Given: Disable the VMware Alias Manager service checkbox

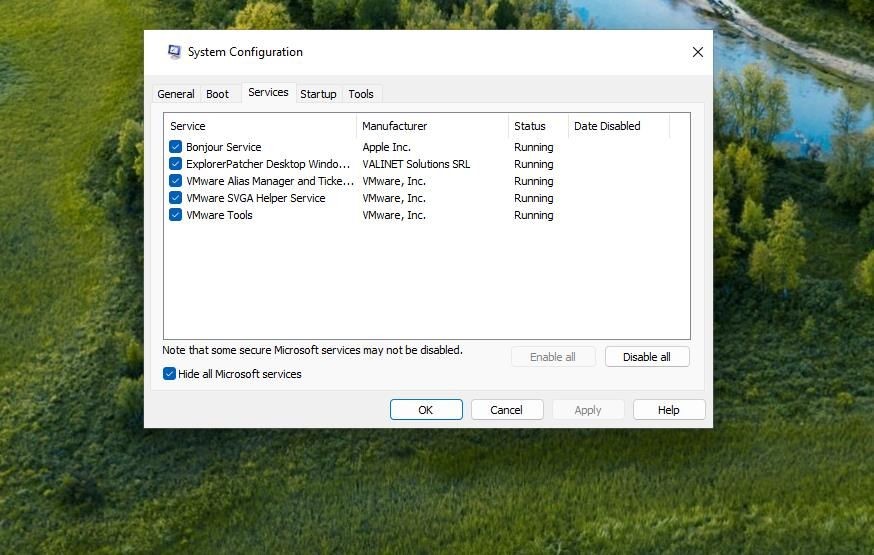Looking at the screenshot, I should click(175, 181).
